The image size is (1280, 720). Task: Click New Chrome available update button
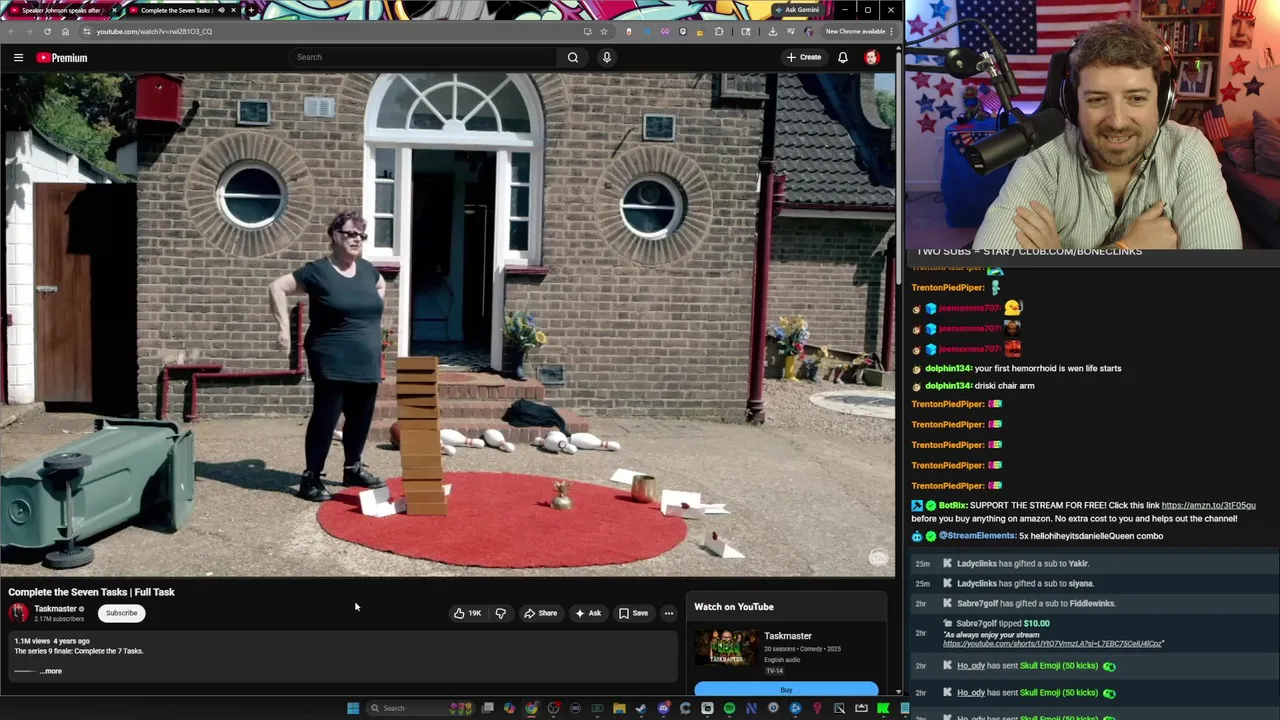[858, 31]
